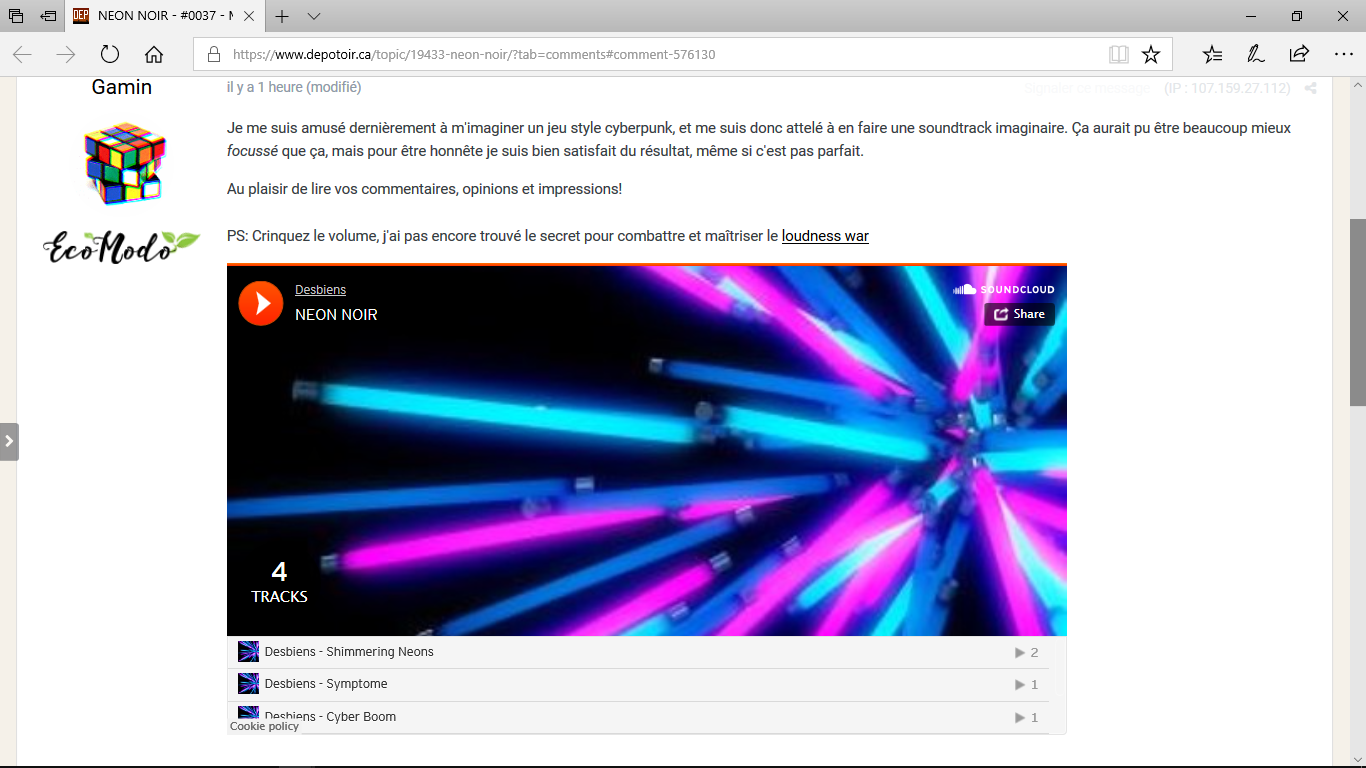Screen dimensions: 1366x768
Task: Expand the left sidebar arrow handle
Action: pos(9,441)
